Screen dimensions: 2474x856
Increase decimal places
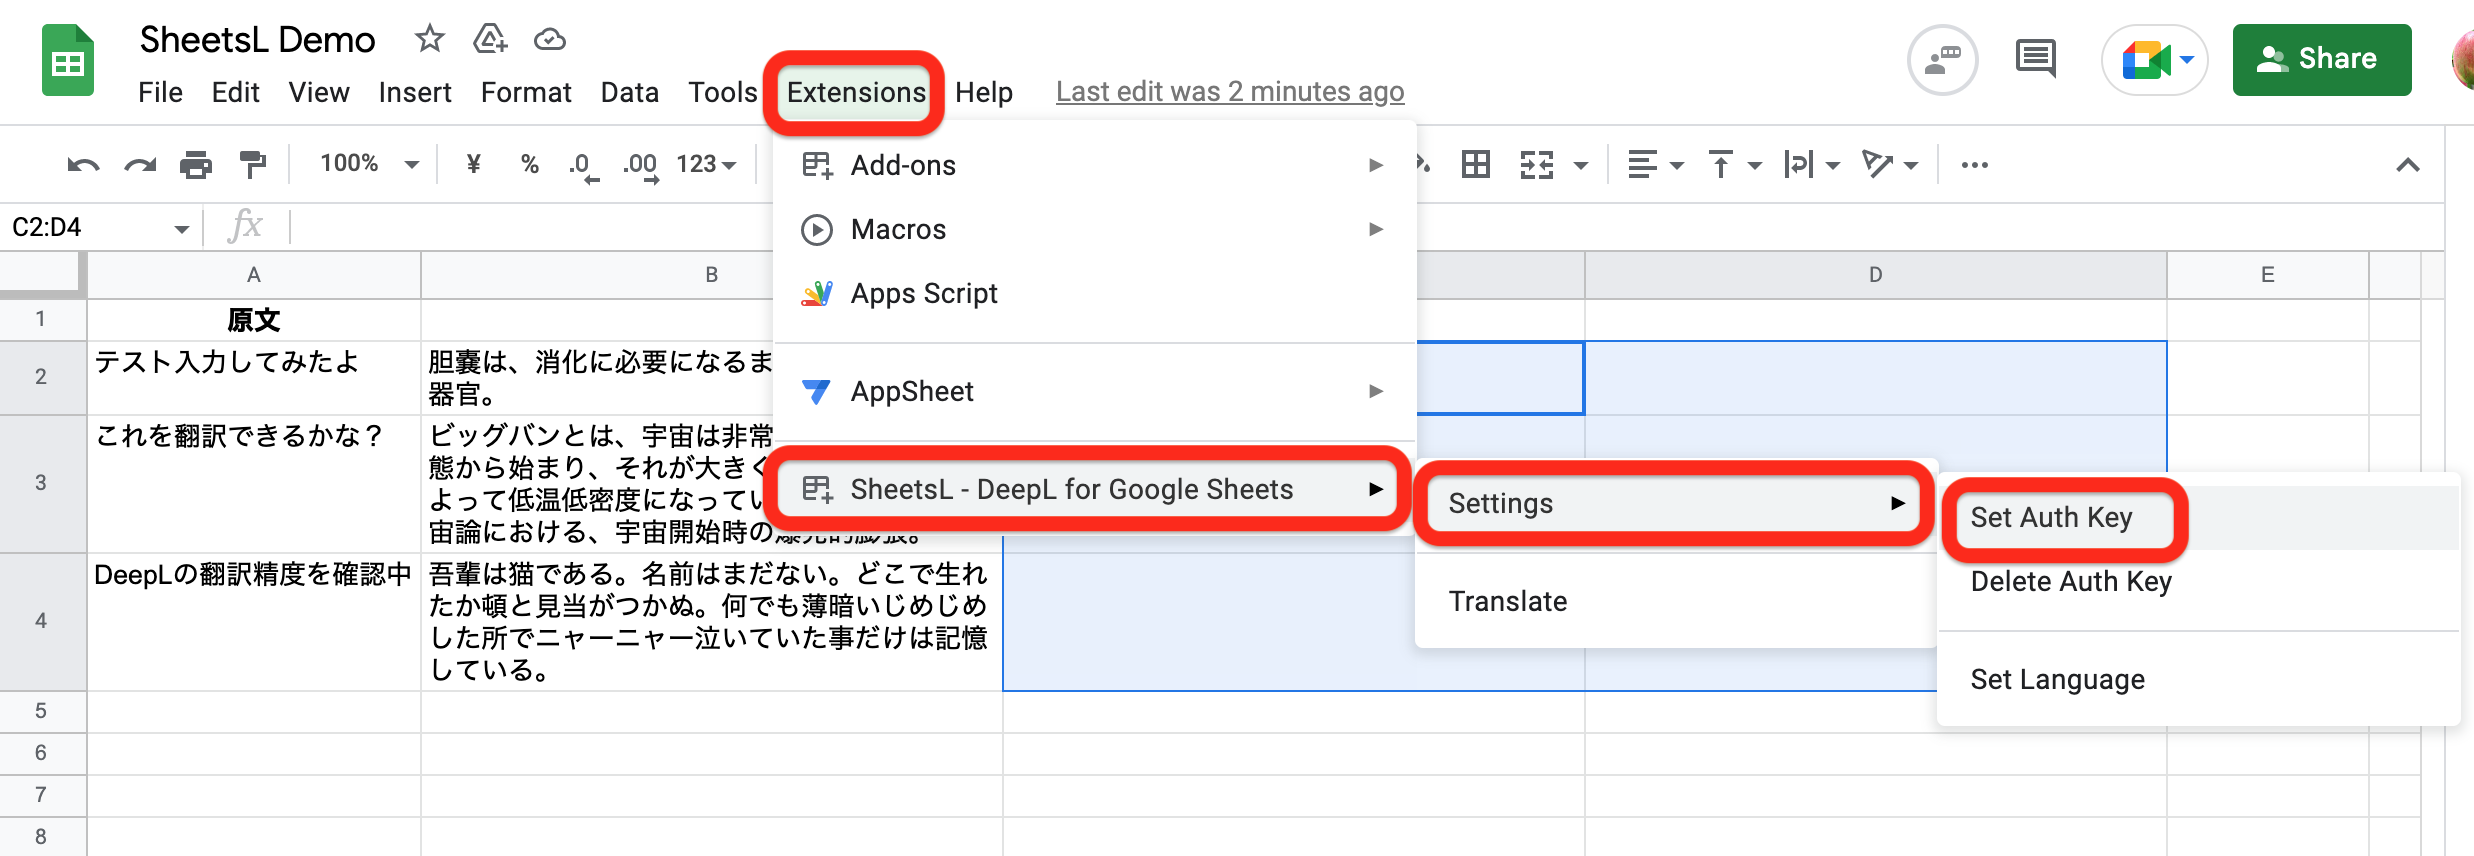click(640, 165)
